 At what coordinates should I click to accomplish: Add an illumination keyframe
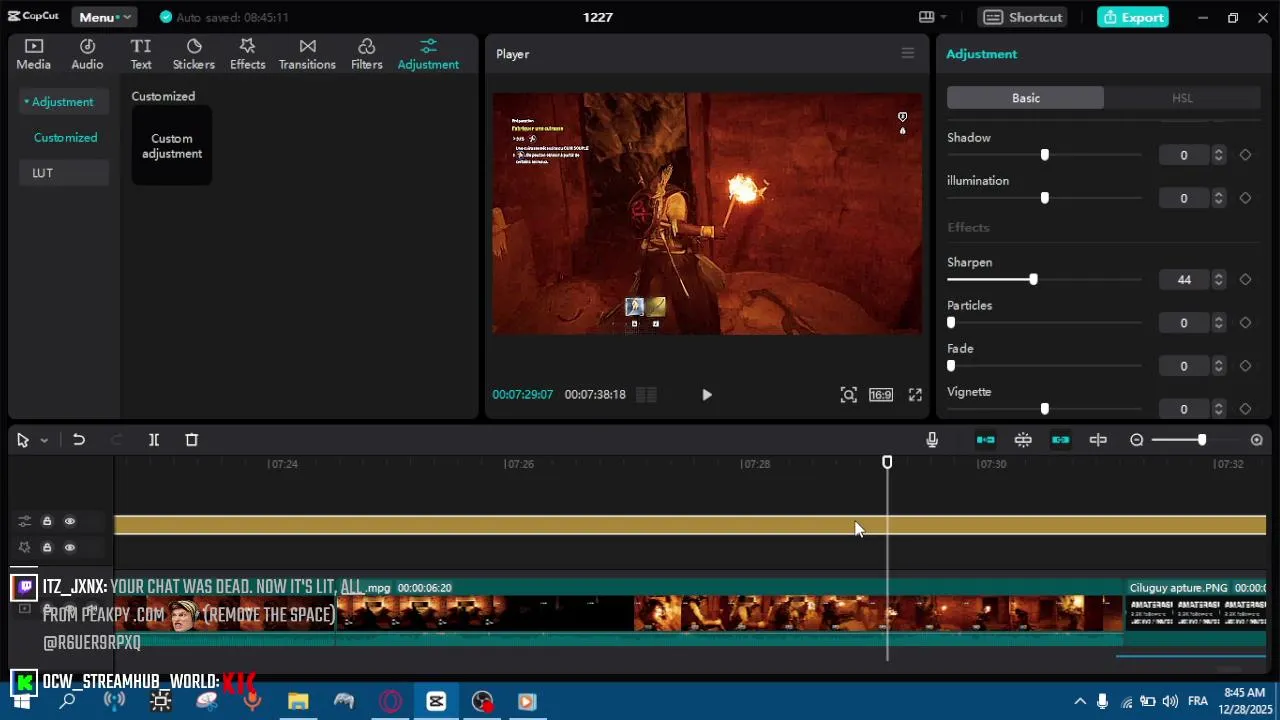click(x=1245, y=198)
